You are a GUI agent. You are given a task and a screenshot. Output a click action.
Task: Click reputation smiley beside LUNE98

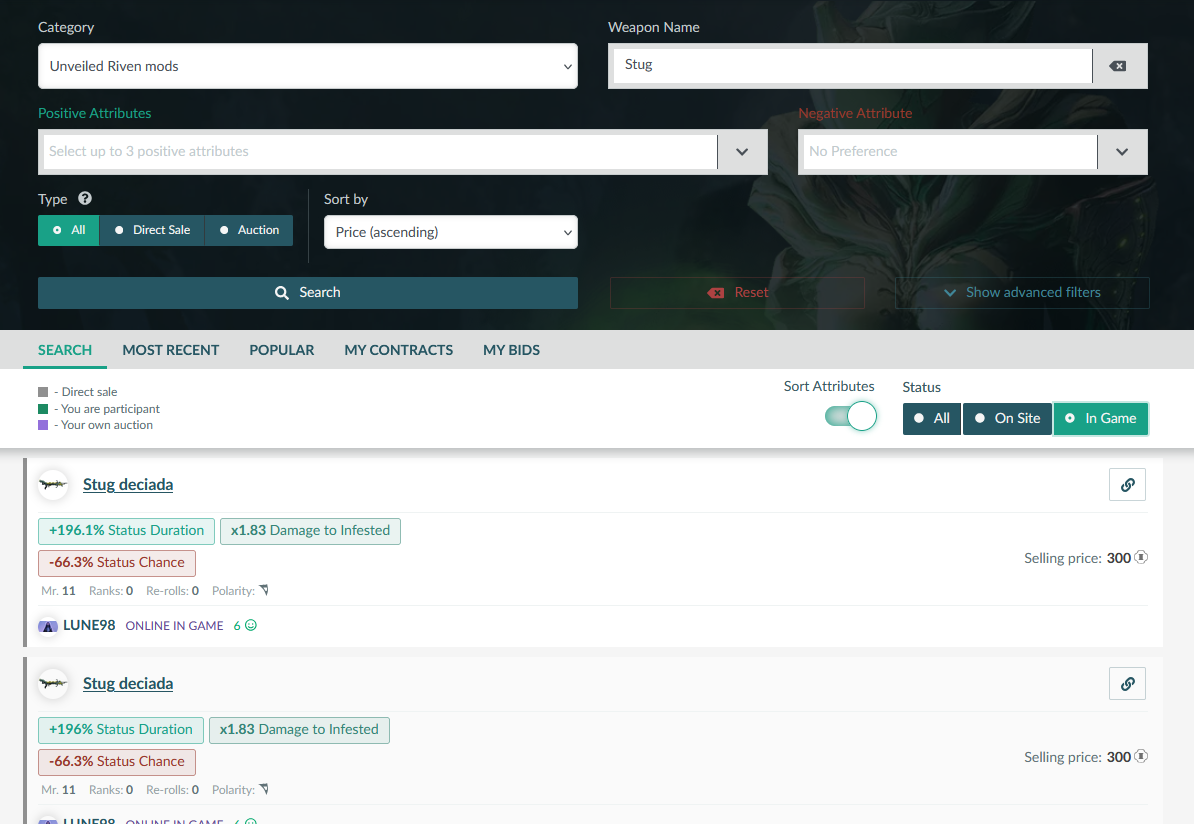pos(251,625)
